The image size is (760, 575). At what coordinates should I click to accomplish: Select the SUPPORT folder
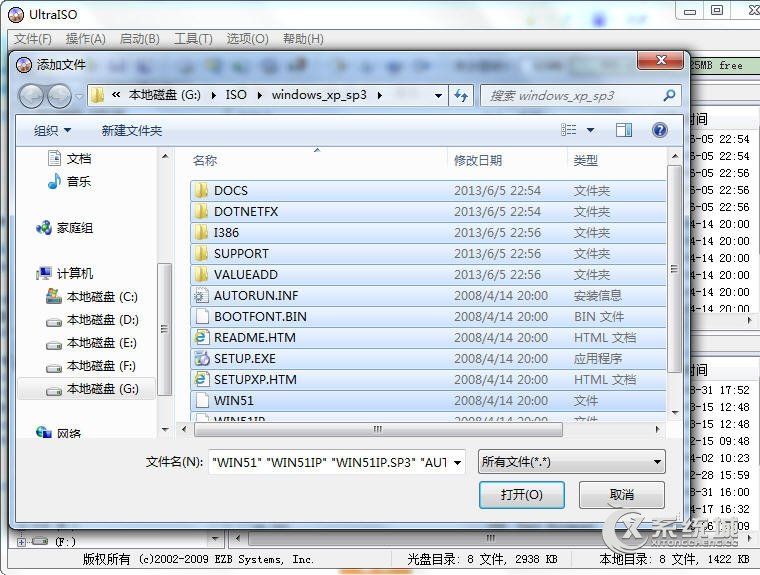coord(428,254)
